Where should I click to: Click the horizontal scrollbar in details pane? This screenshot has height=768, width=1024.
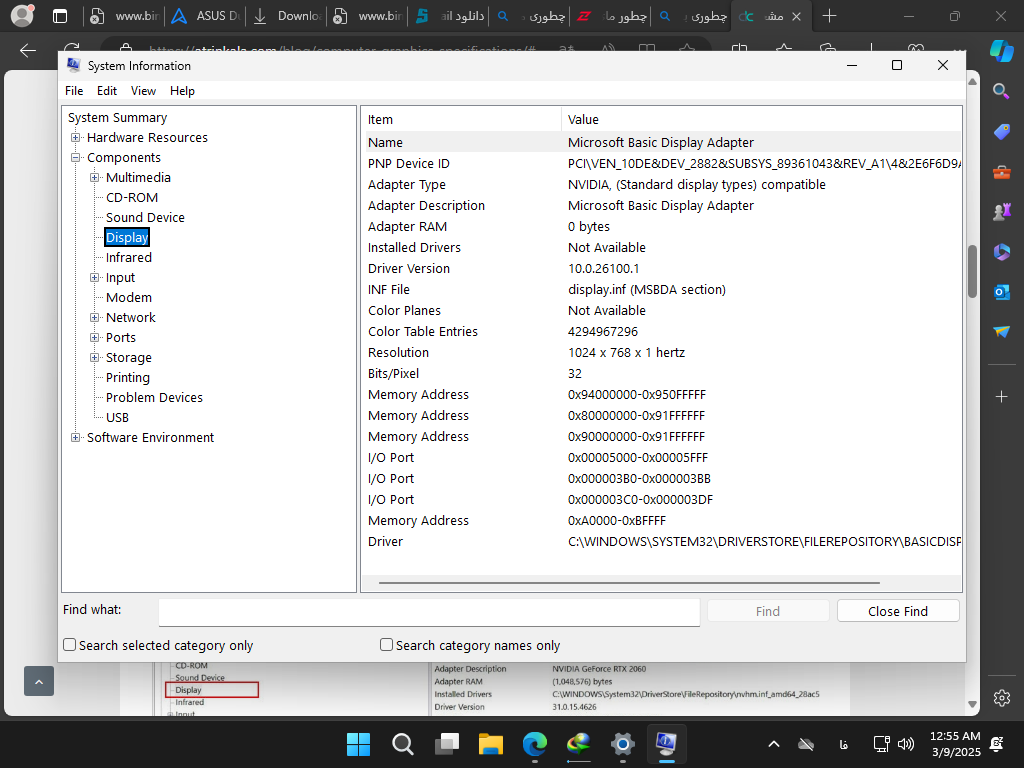click(x=629, y=583)
